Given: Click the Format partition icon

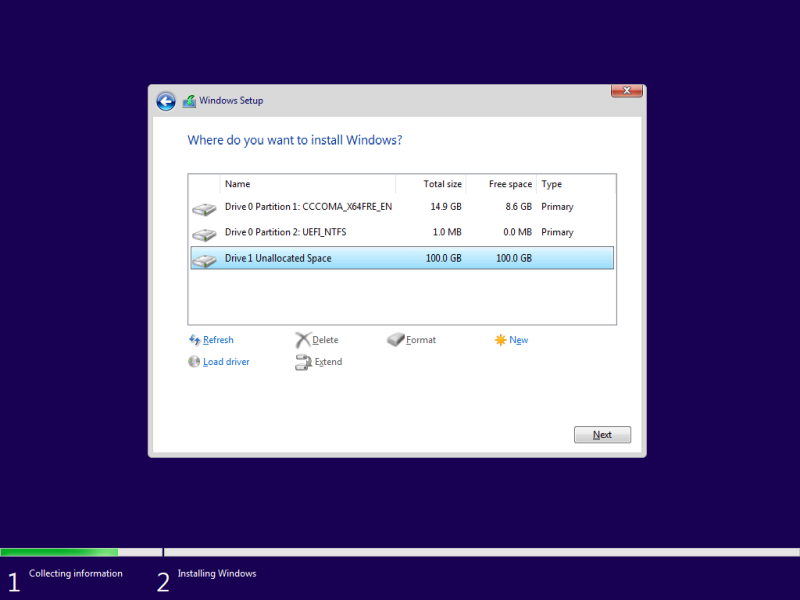Looking at the screenshot, I should 394,340.
